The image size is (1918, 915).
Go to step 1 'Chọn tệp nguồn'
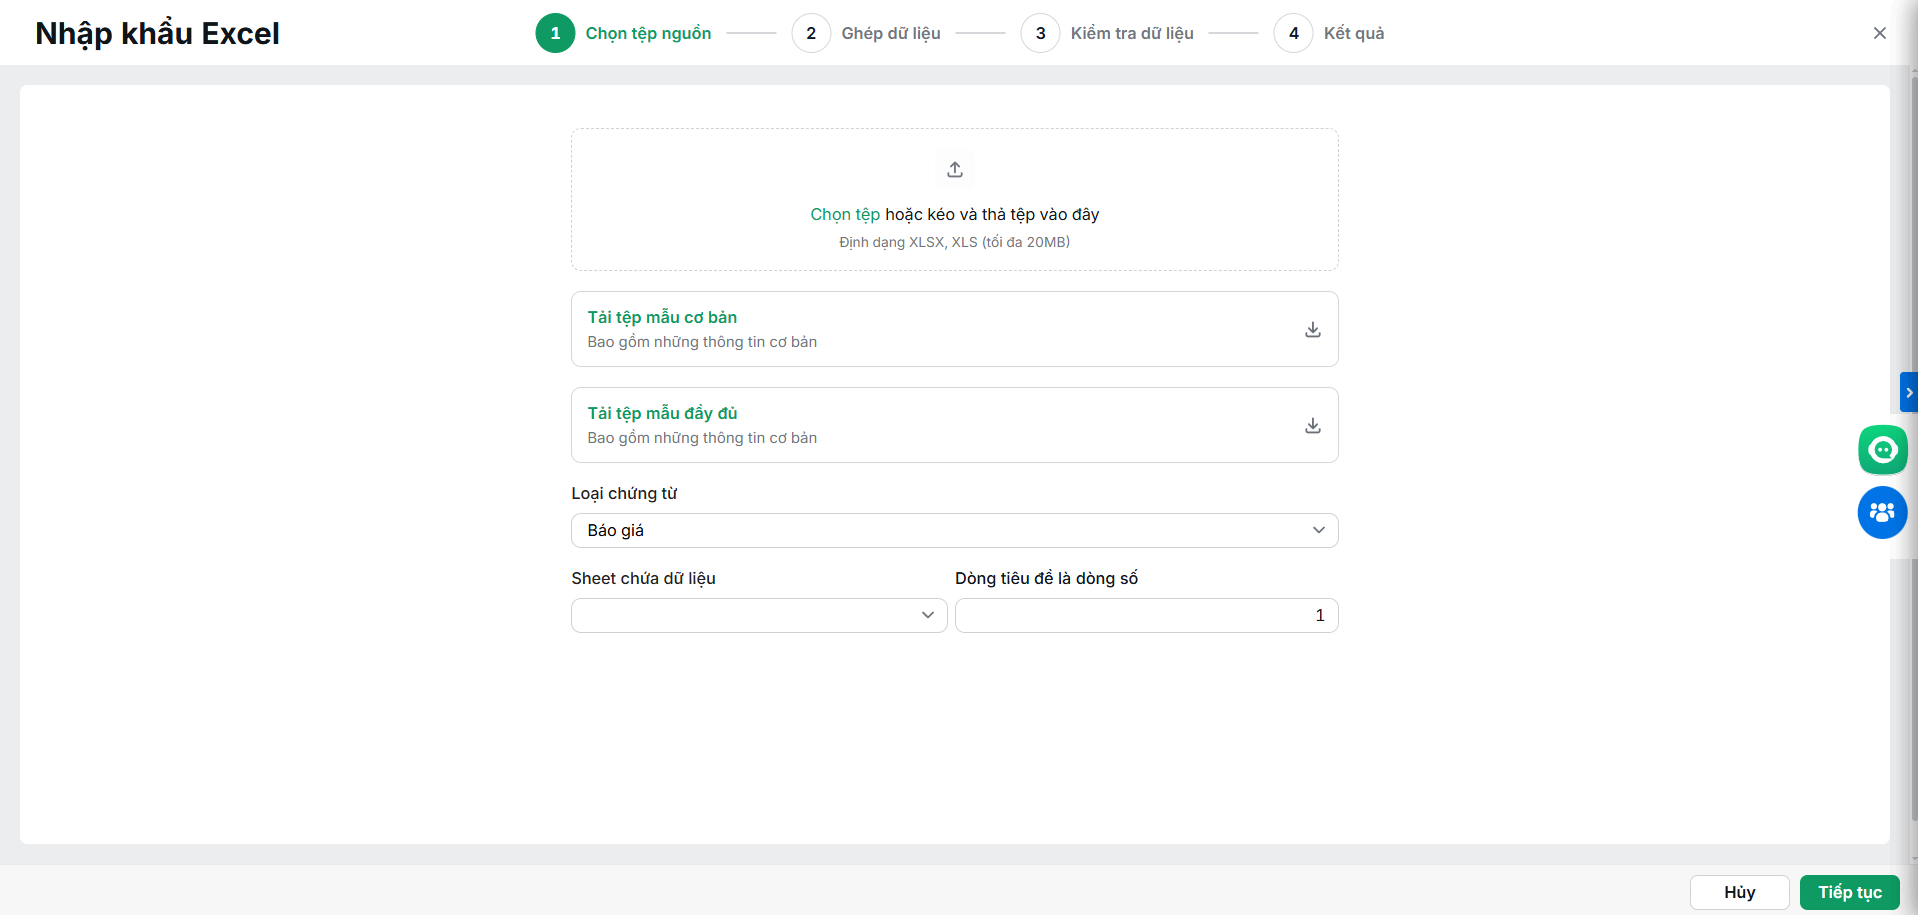point(624,33)
